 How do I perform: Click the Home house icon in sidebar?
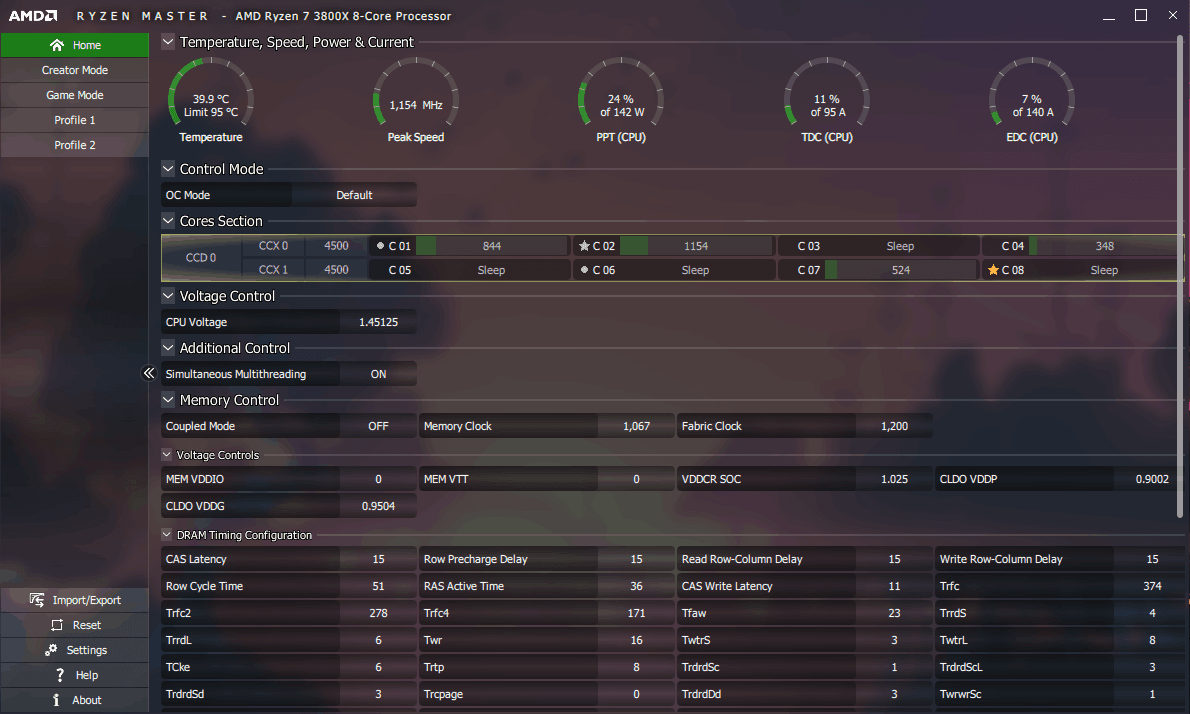57,46
